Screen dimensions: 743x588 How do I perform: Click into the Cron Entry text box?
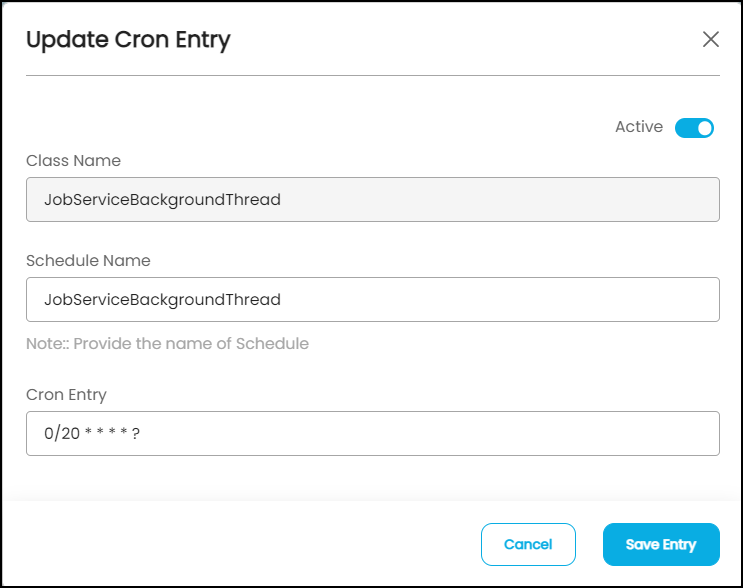click(372, 433)
